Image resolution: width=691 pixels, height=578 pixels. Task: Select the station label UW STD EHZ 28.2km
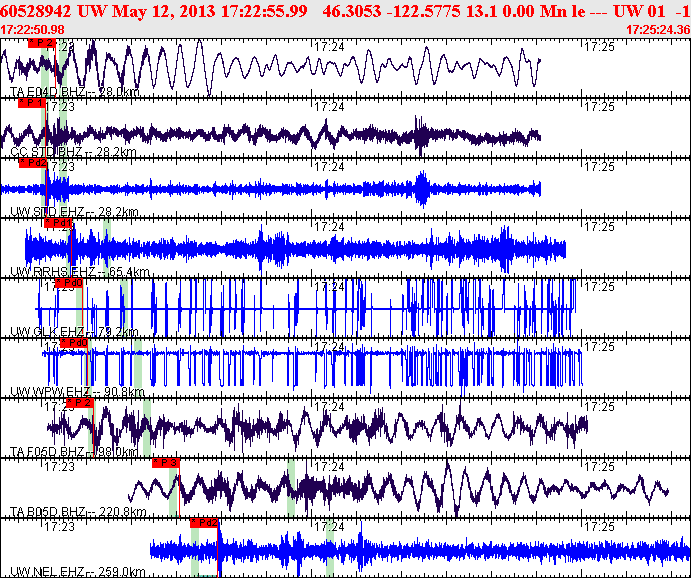click(x=74, y=212)
